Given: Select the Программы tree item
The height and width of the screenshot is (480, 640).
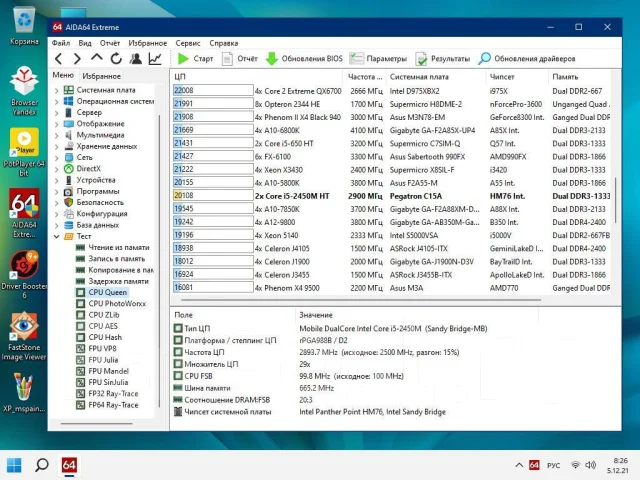Looking at the screenshot, I should [98, 191].
